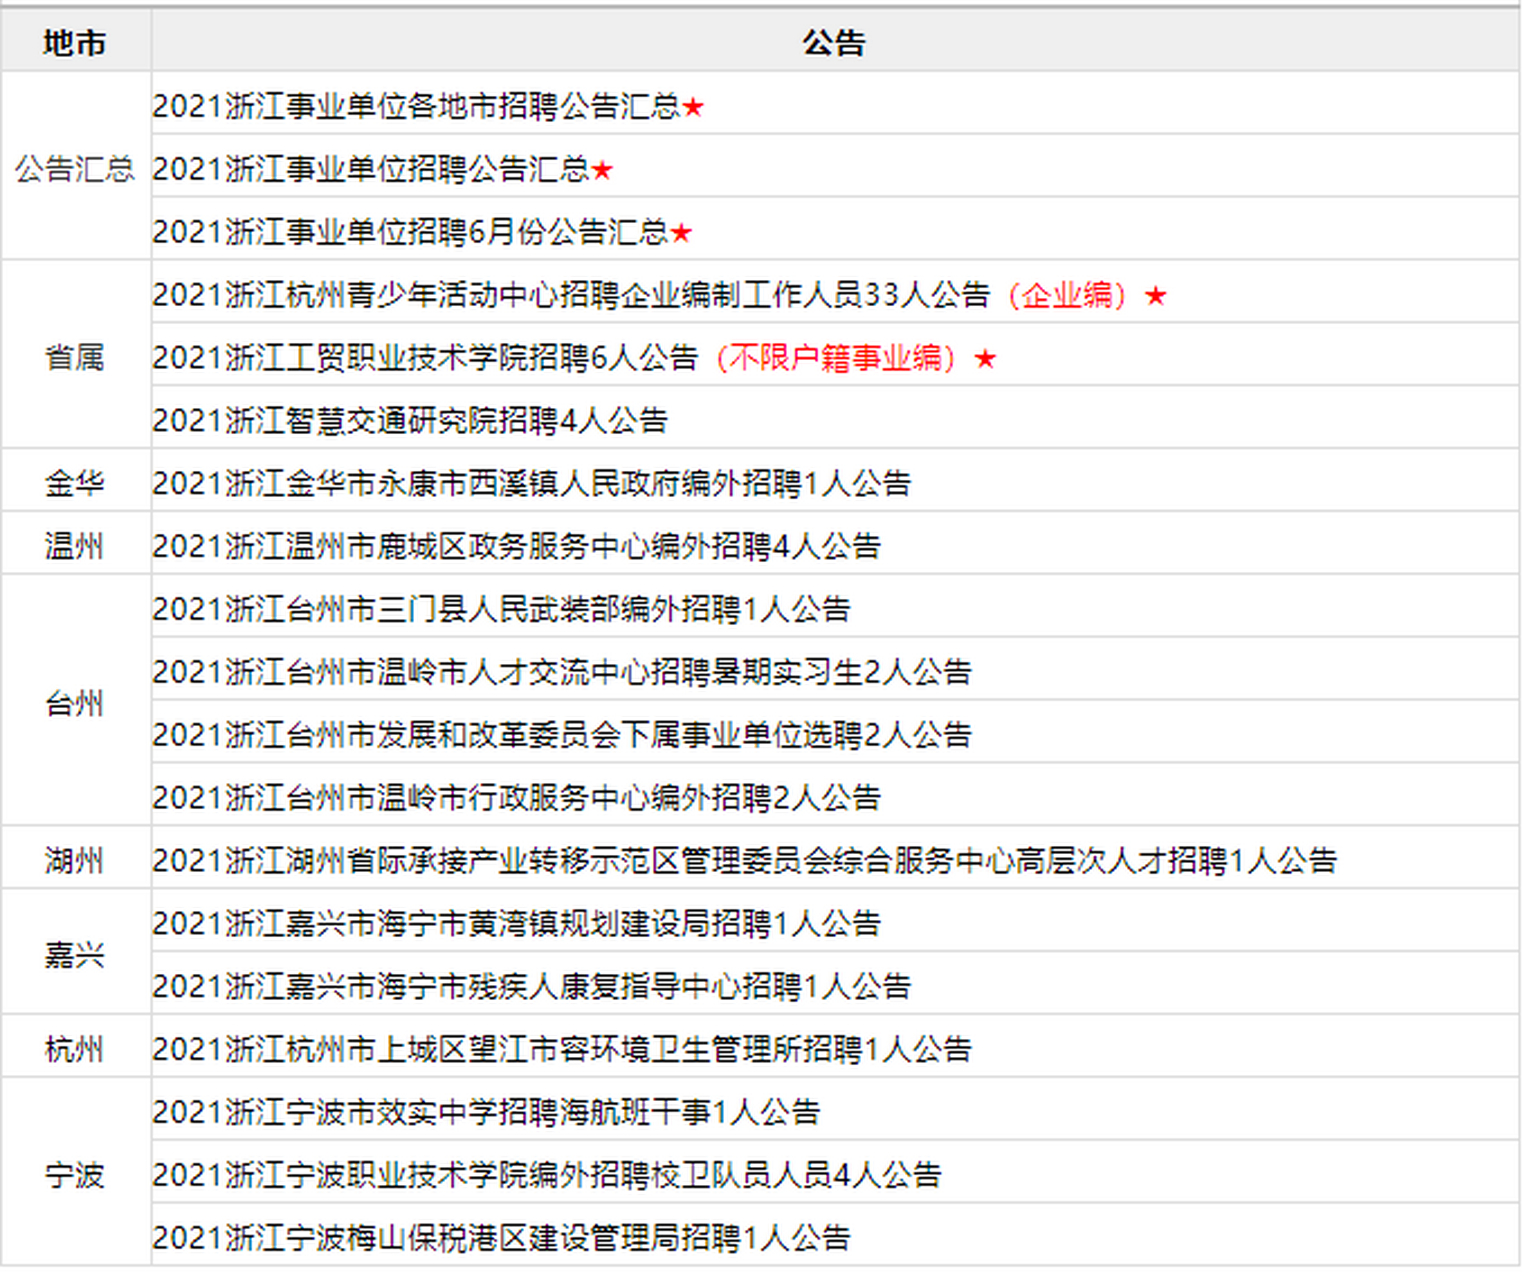Click the 公告 column header
The image size is (1523, 1280).
click(x=834, y=43)
